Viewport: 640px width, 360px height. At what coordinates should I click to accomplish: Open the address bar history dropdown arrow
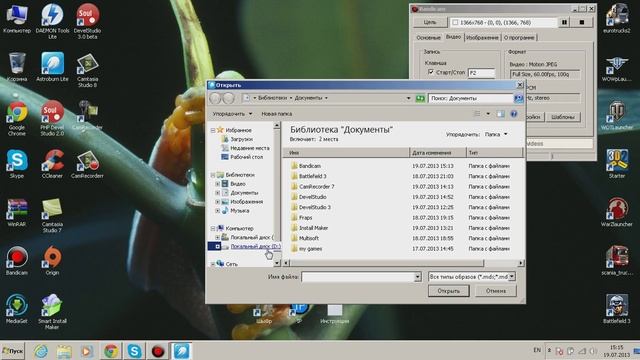tap(408, 98)
